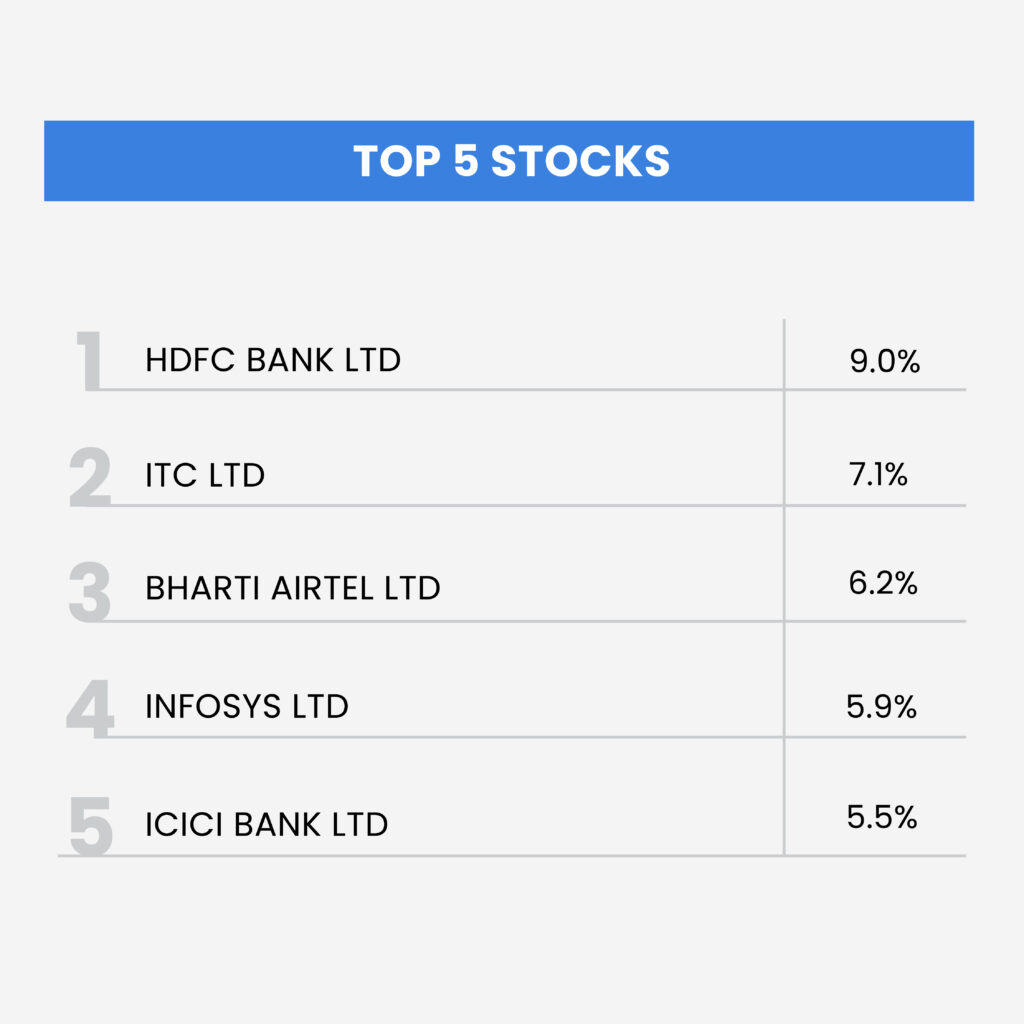Click the word BANK in HDFC row
Image resolution: width=1024 pixels, height=1024 pixels.
[290, 360]
